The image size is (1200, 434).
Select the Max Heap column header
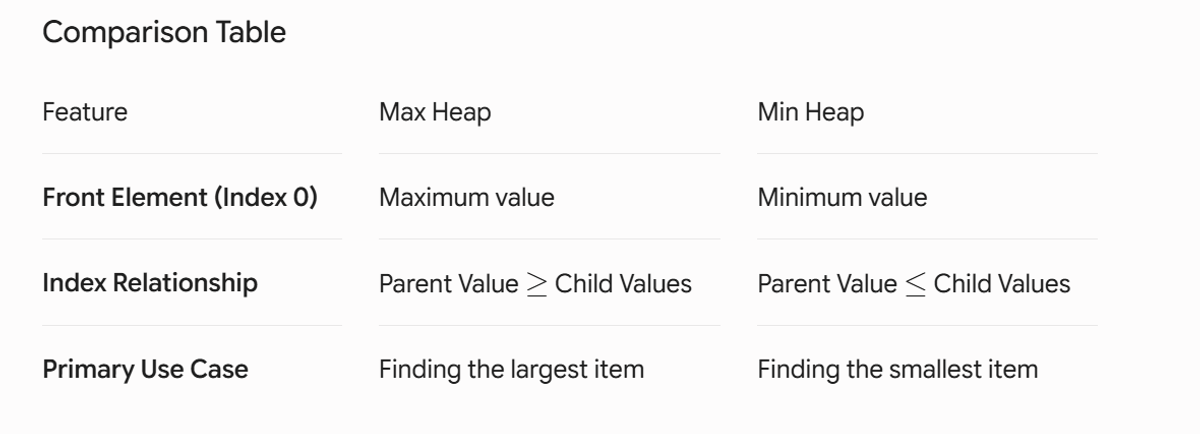[435, 113]
